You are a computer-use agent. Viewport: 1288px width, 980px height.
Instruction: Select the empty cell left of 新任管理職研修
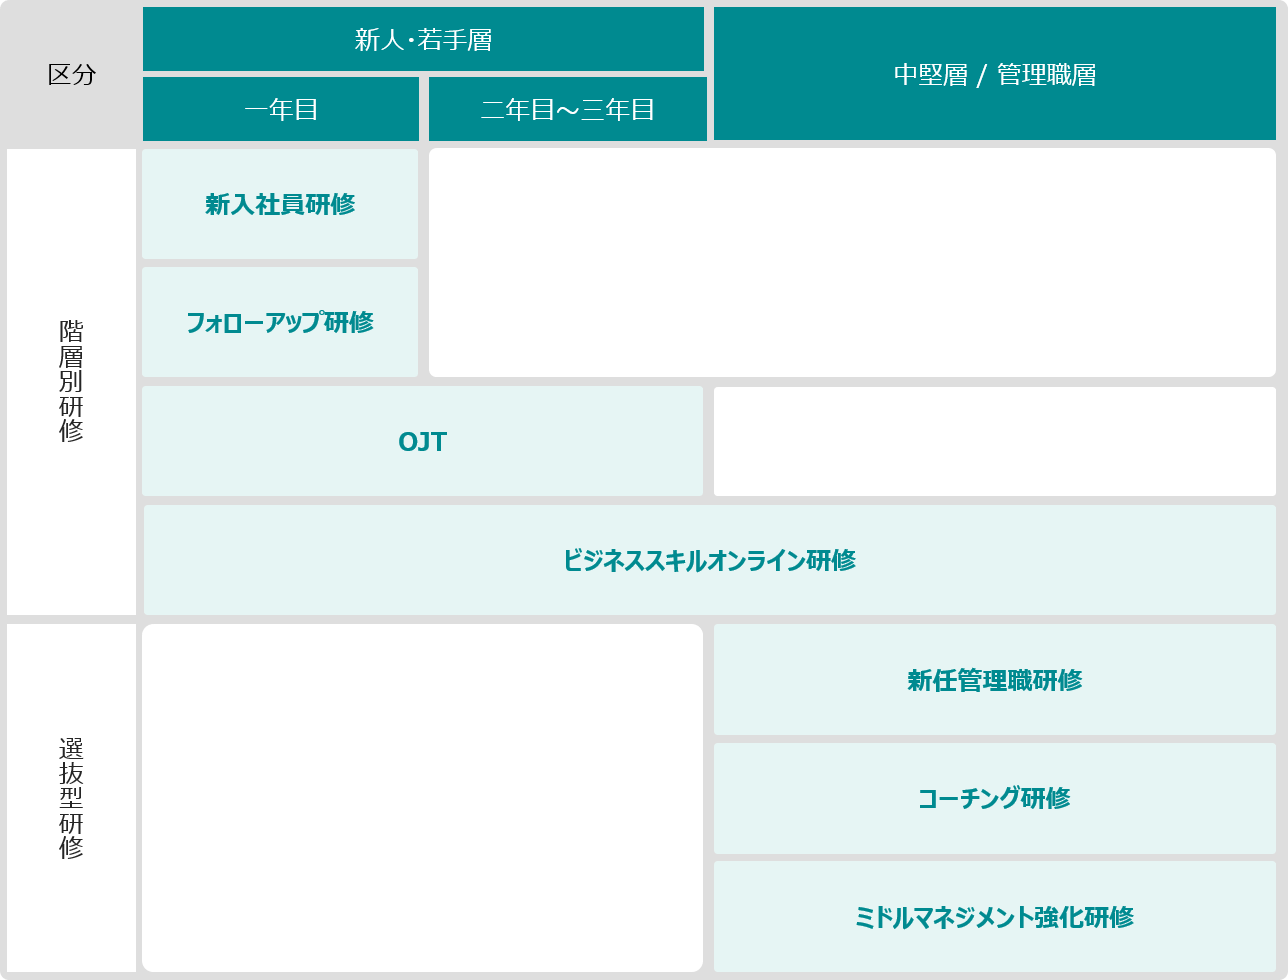[x=422, y=797]
